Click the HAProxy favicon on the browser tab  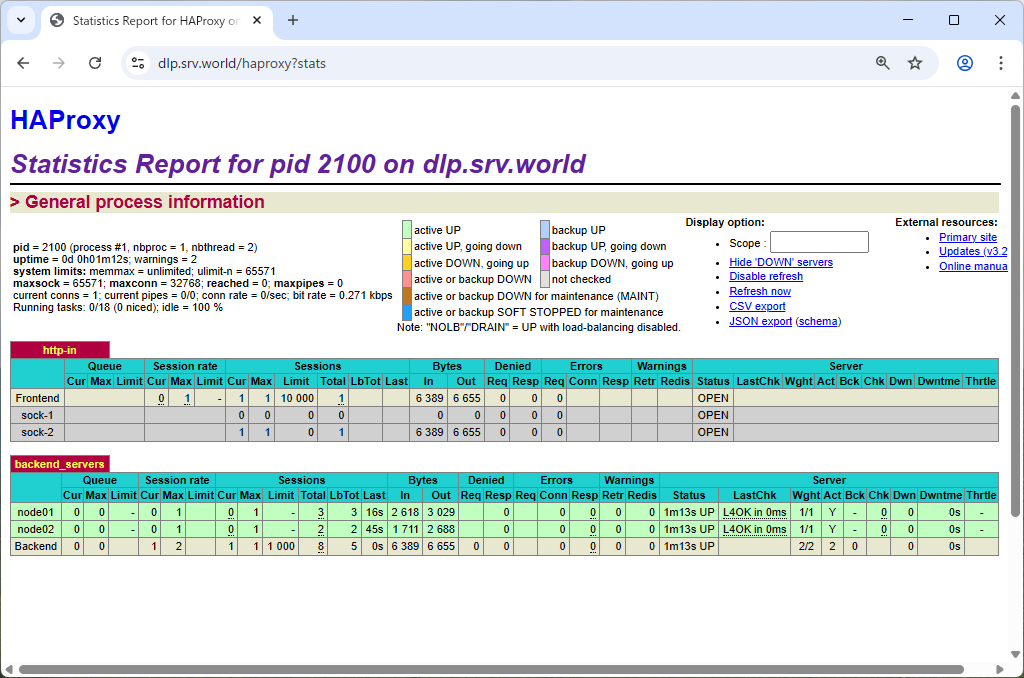click(x=57, y=20)
